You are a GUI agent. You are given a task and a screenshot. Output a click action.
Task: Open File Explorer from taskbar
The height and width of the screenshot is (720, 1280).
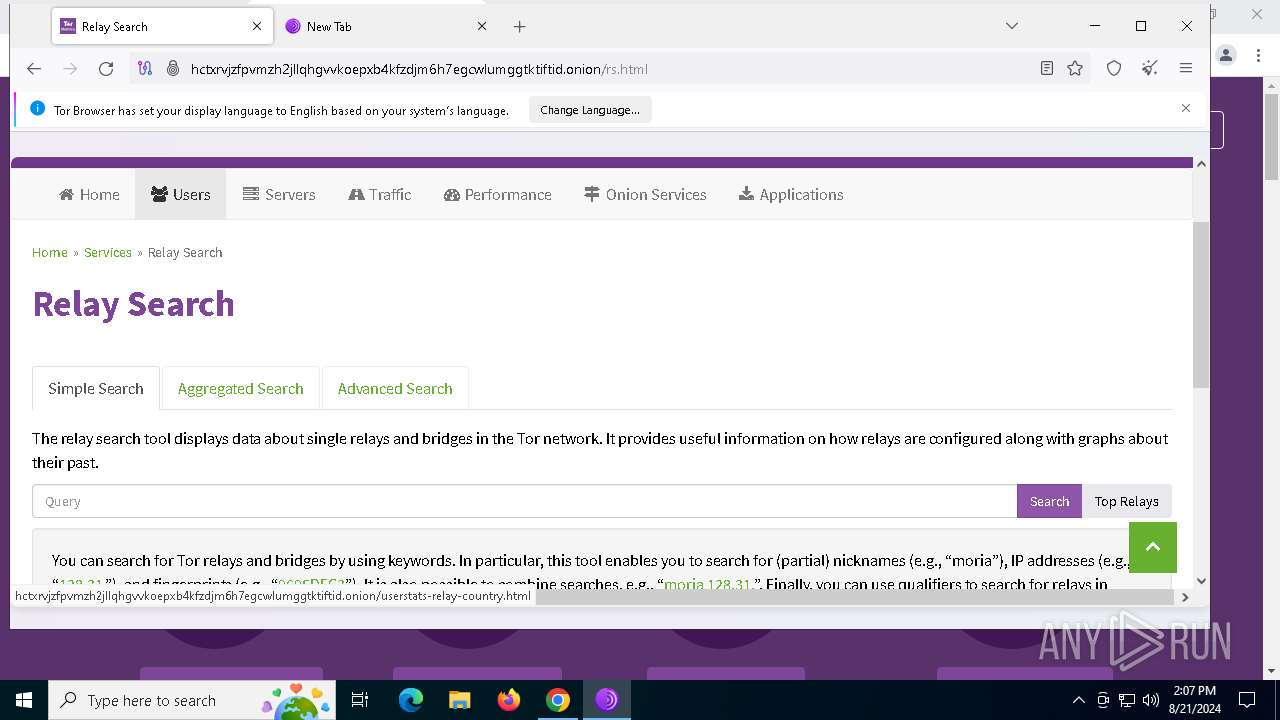click(x=459, y=700)
